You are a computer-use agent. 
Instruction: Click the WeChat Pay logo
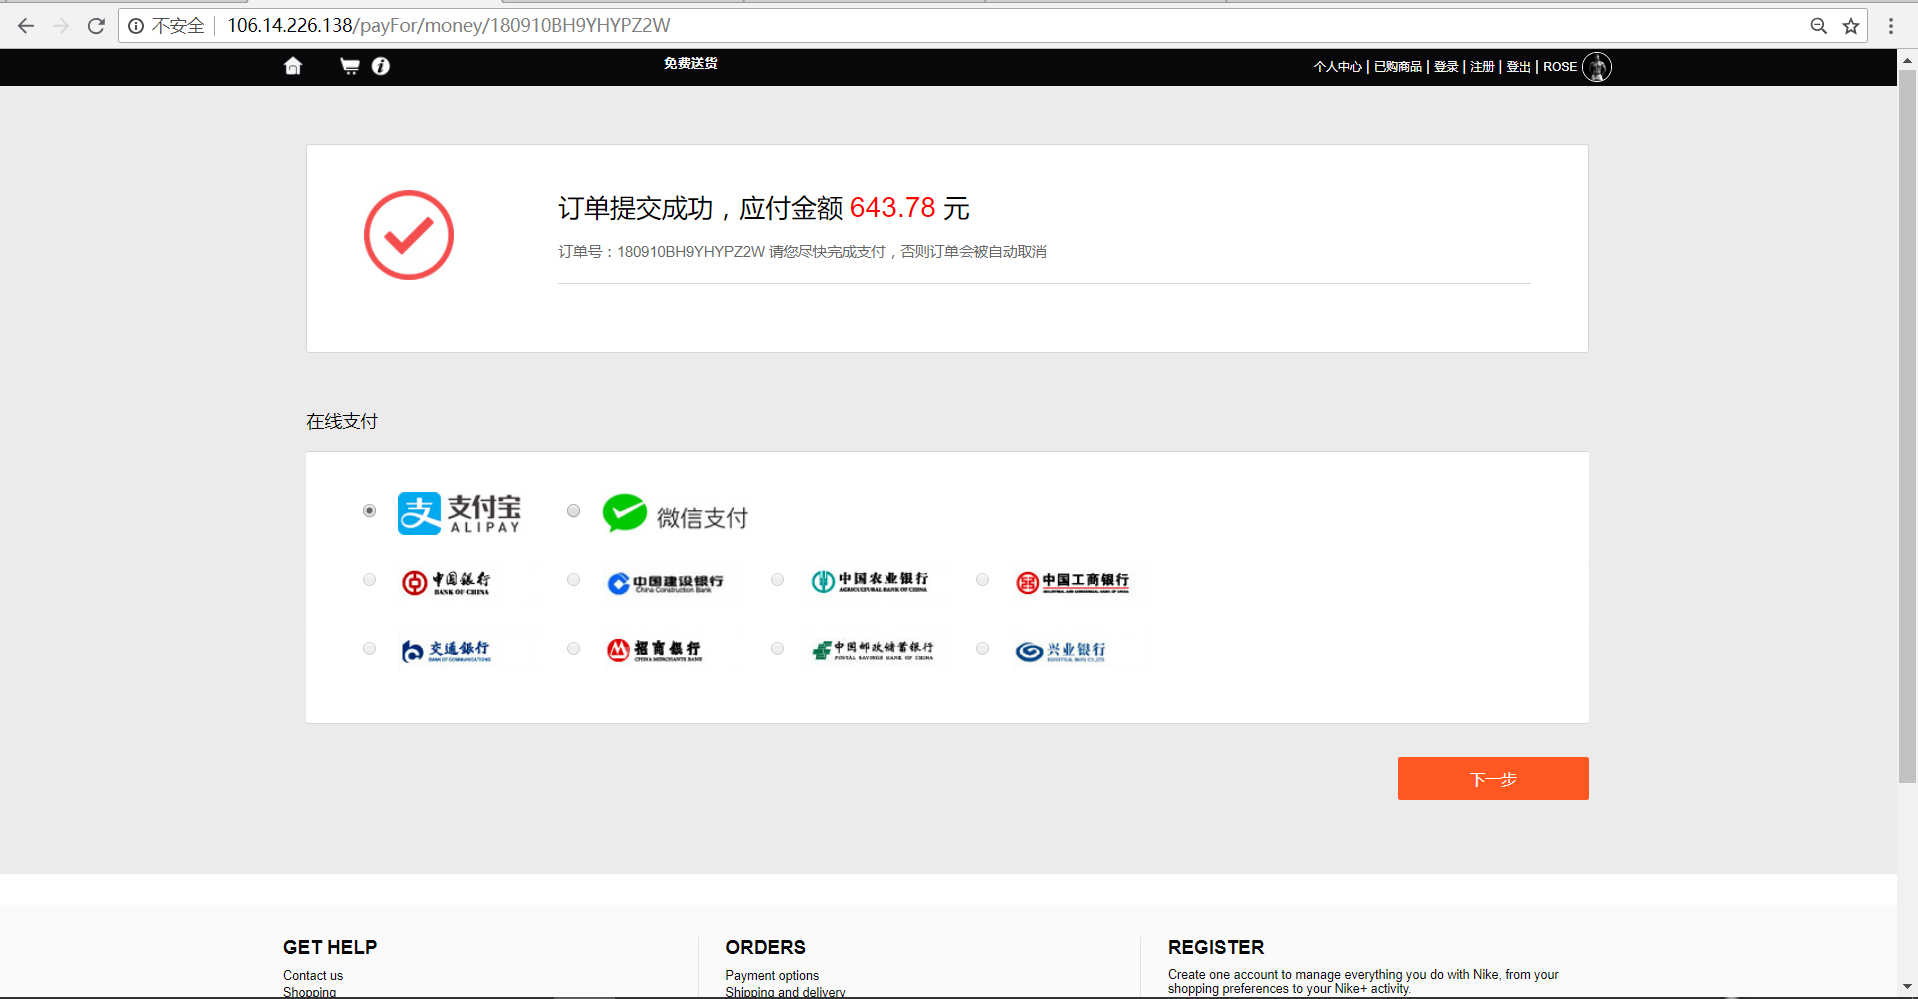coord(675,514)
